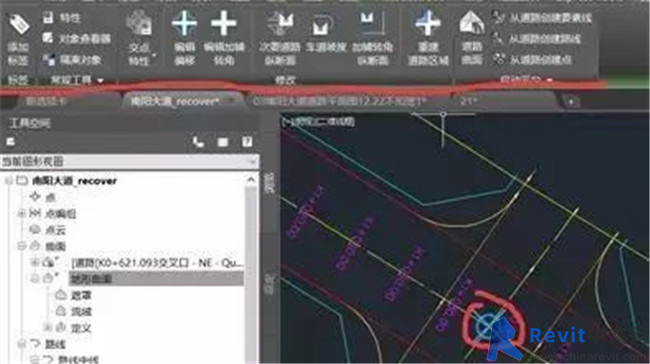Viewport: 650px width, 364px height.
Task: Click 从道路创建点 (Points from Corridor)
Action: pos(532,60)
